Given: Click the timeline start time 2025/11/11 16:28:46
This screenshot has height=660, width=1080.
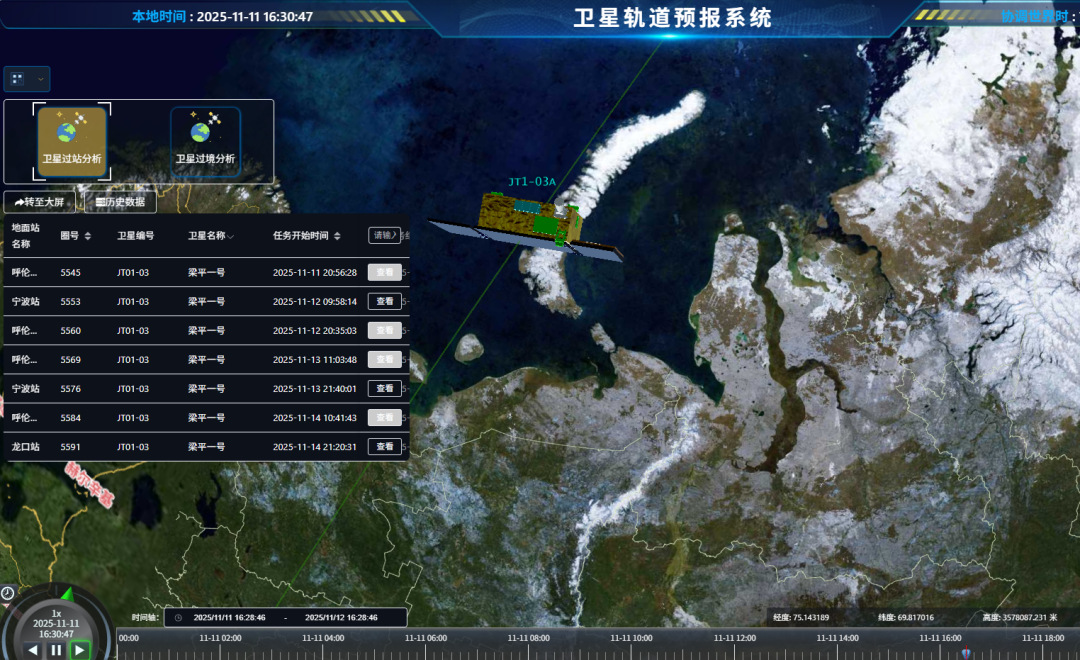Looking at the screenshot, I should 229,618.
